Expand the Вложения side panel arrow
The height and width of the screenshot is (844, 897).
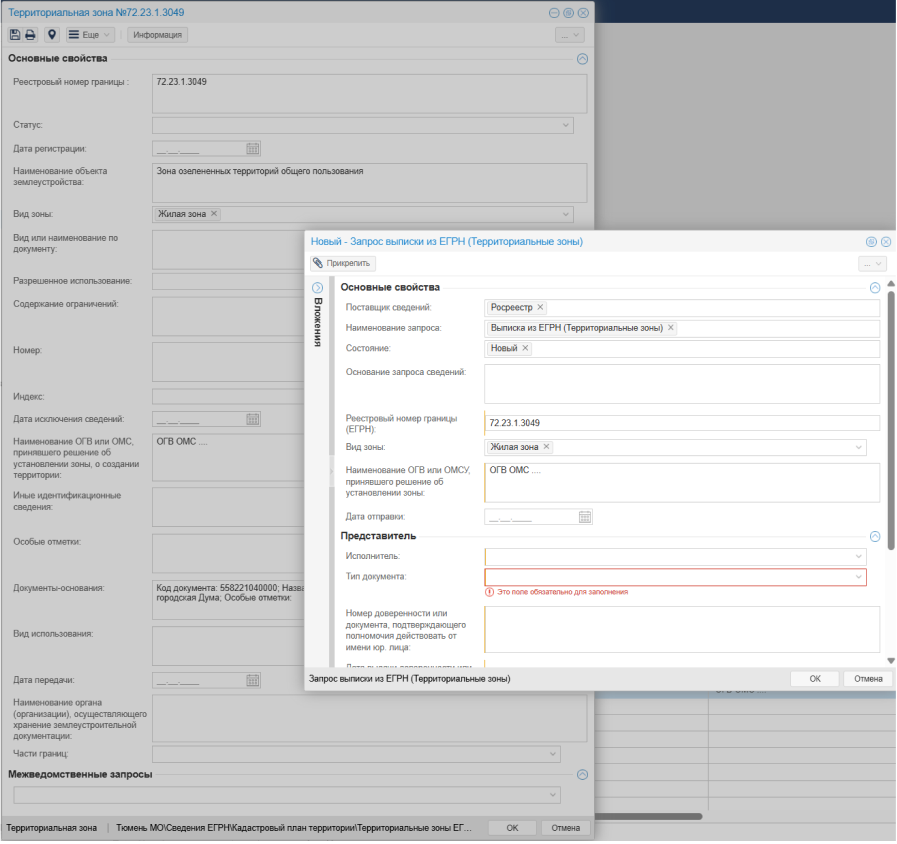318,288
